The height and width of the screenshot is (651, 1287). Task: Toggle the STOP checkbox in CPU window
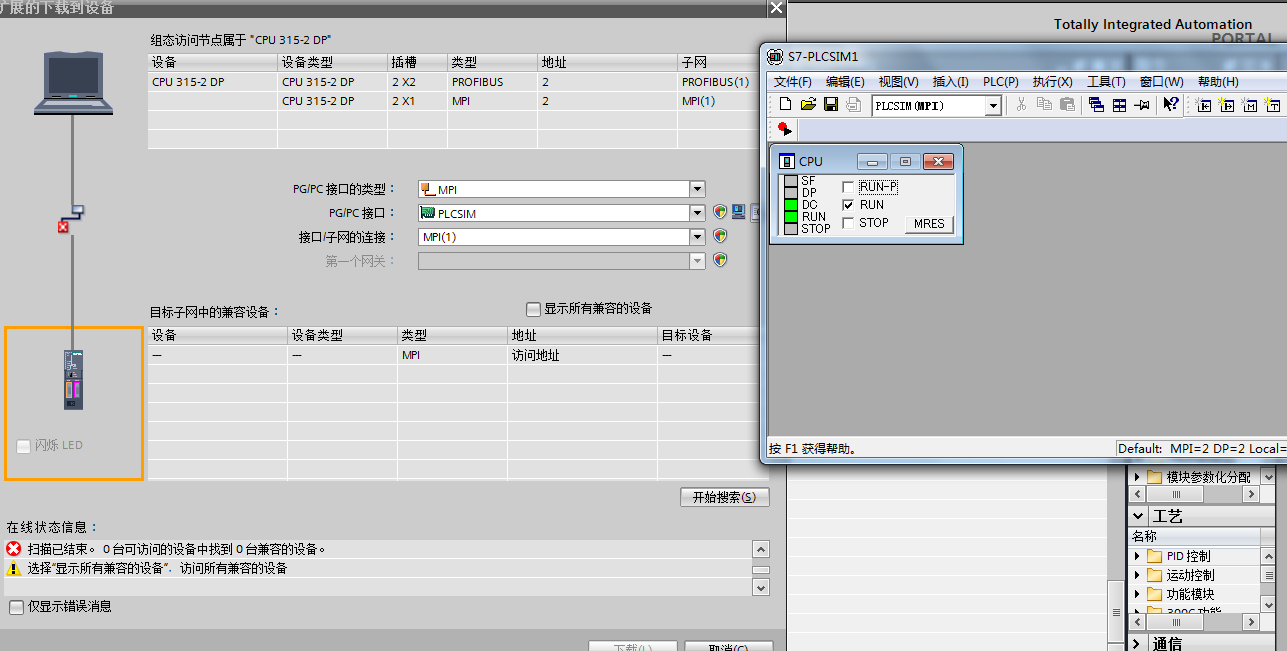click(848, 223)
